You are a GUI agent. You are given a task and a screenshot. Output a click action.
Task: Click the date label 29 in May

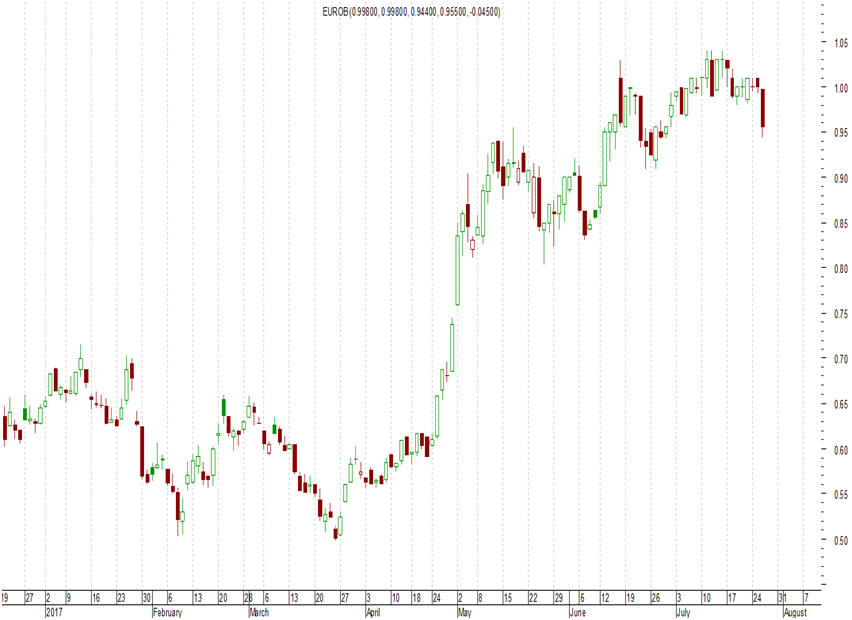(x=559, y=598)
